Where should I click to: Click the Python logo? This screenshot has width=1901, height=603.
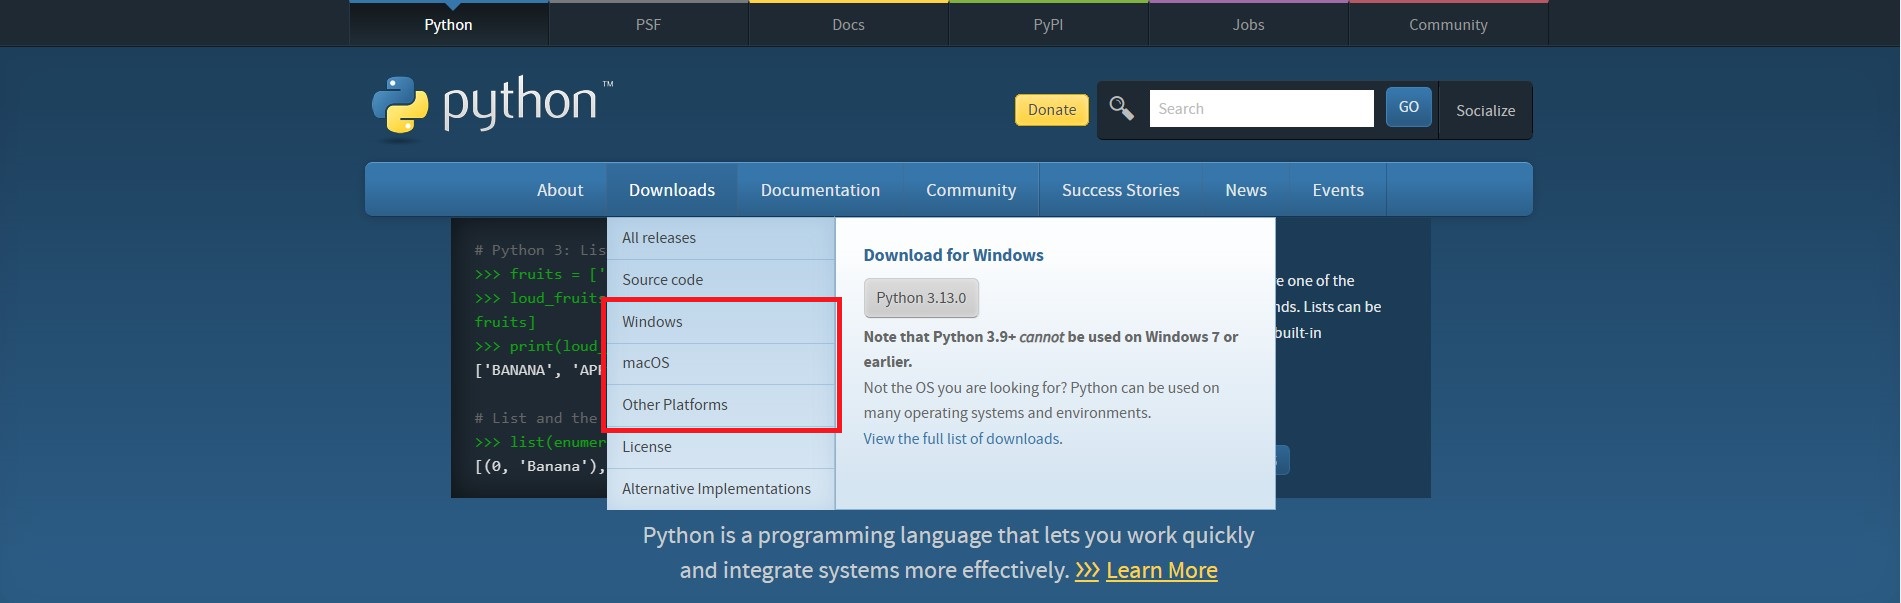492,106
